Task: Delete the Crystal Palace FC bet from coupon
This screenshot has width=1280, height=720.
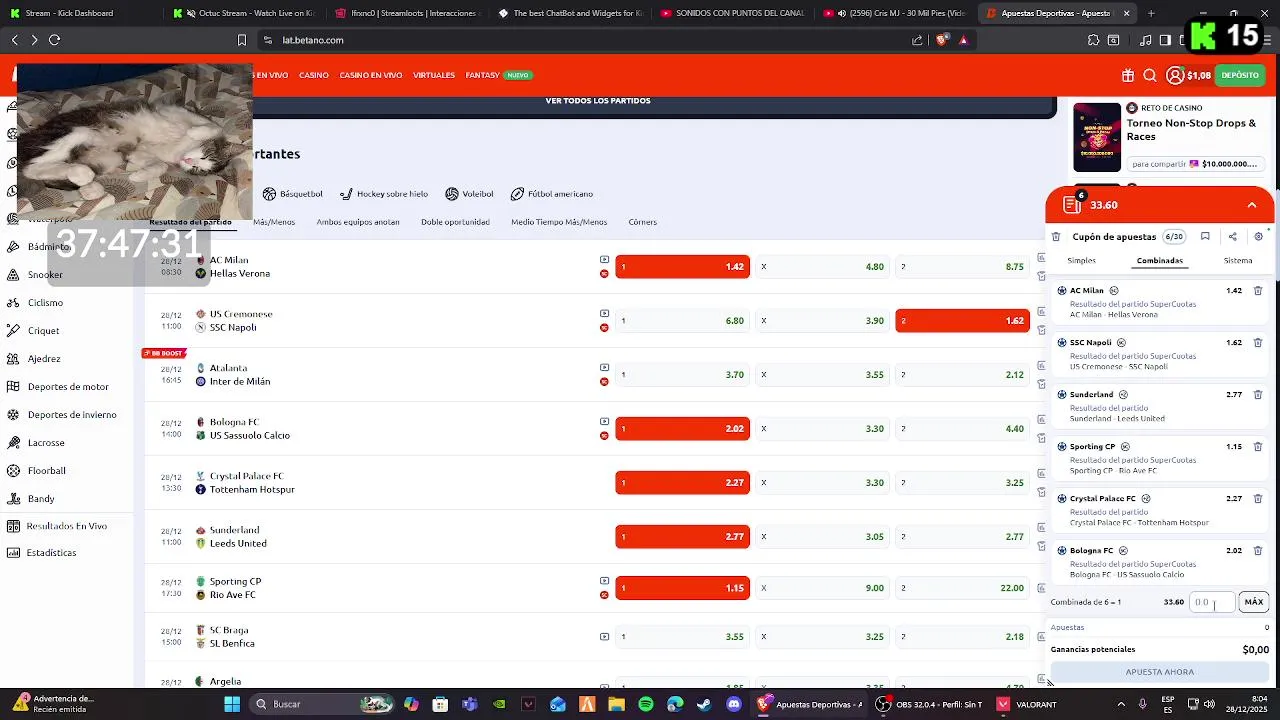Action: (1258, 499)
